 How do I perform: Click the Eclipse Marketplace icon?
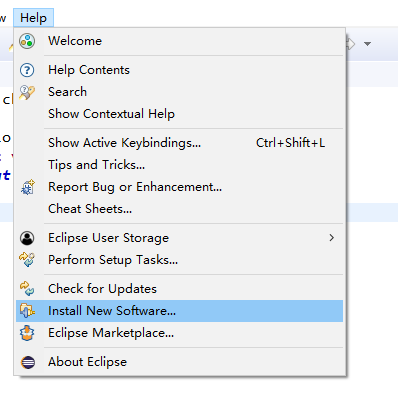pos(27,333)
